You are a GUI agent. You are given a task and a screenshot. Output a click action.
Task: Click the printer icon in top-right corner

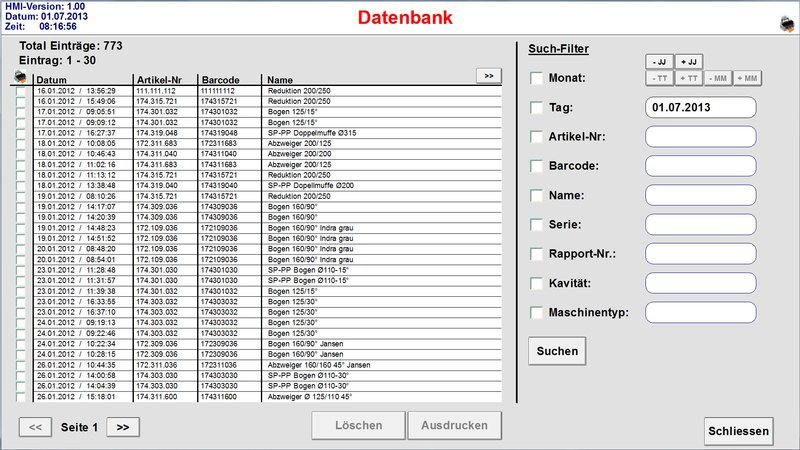coord(785,22)
